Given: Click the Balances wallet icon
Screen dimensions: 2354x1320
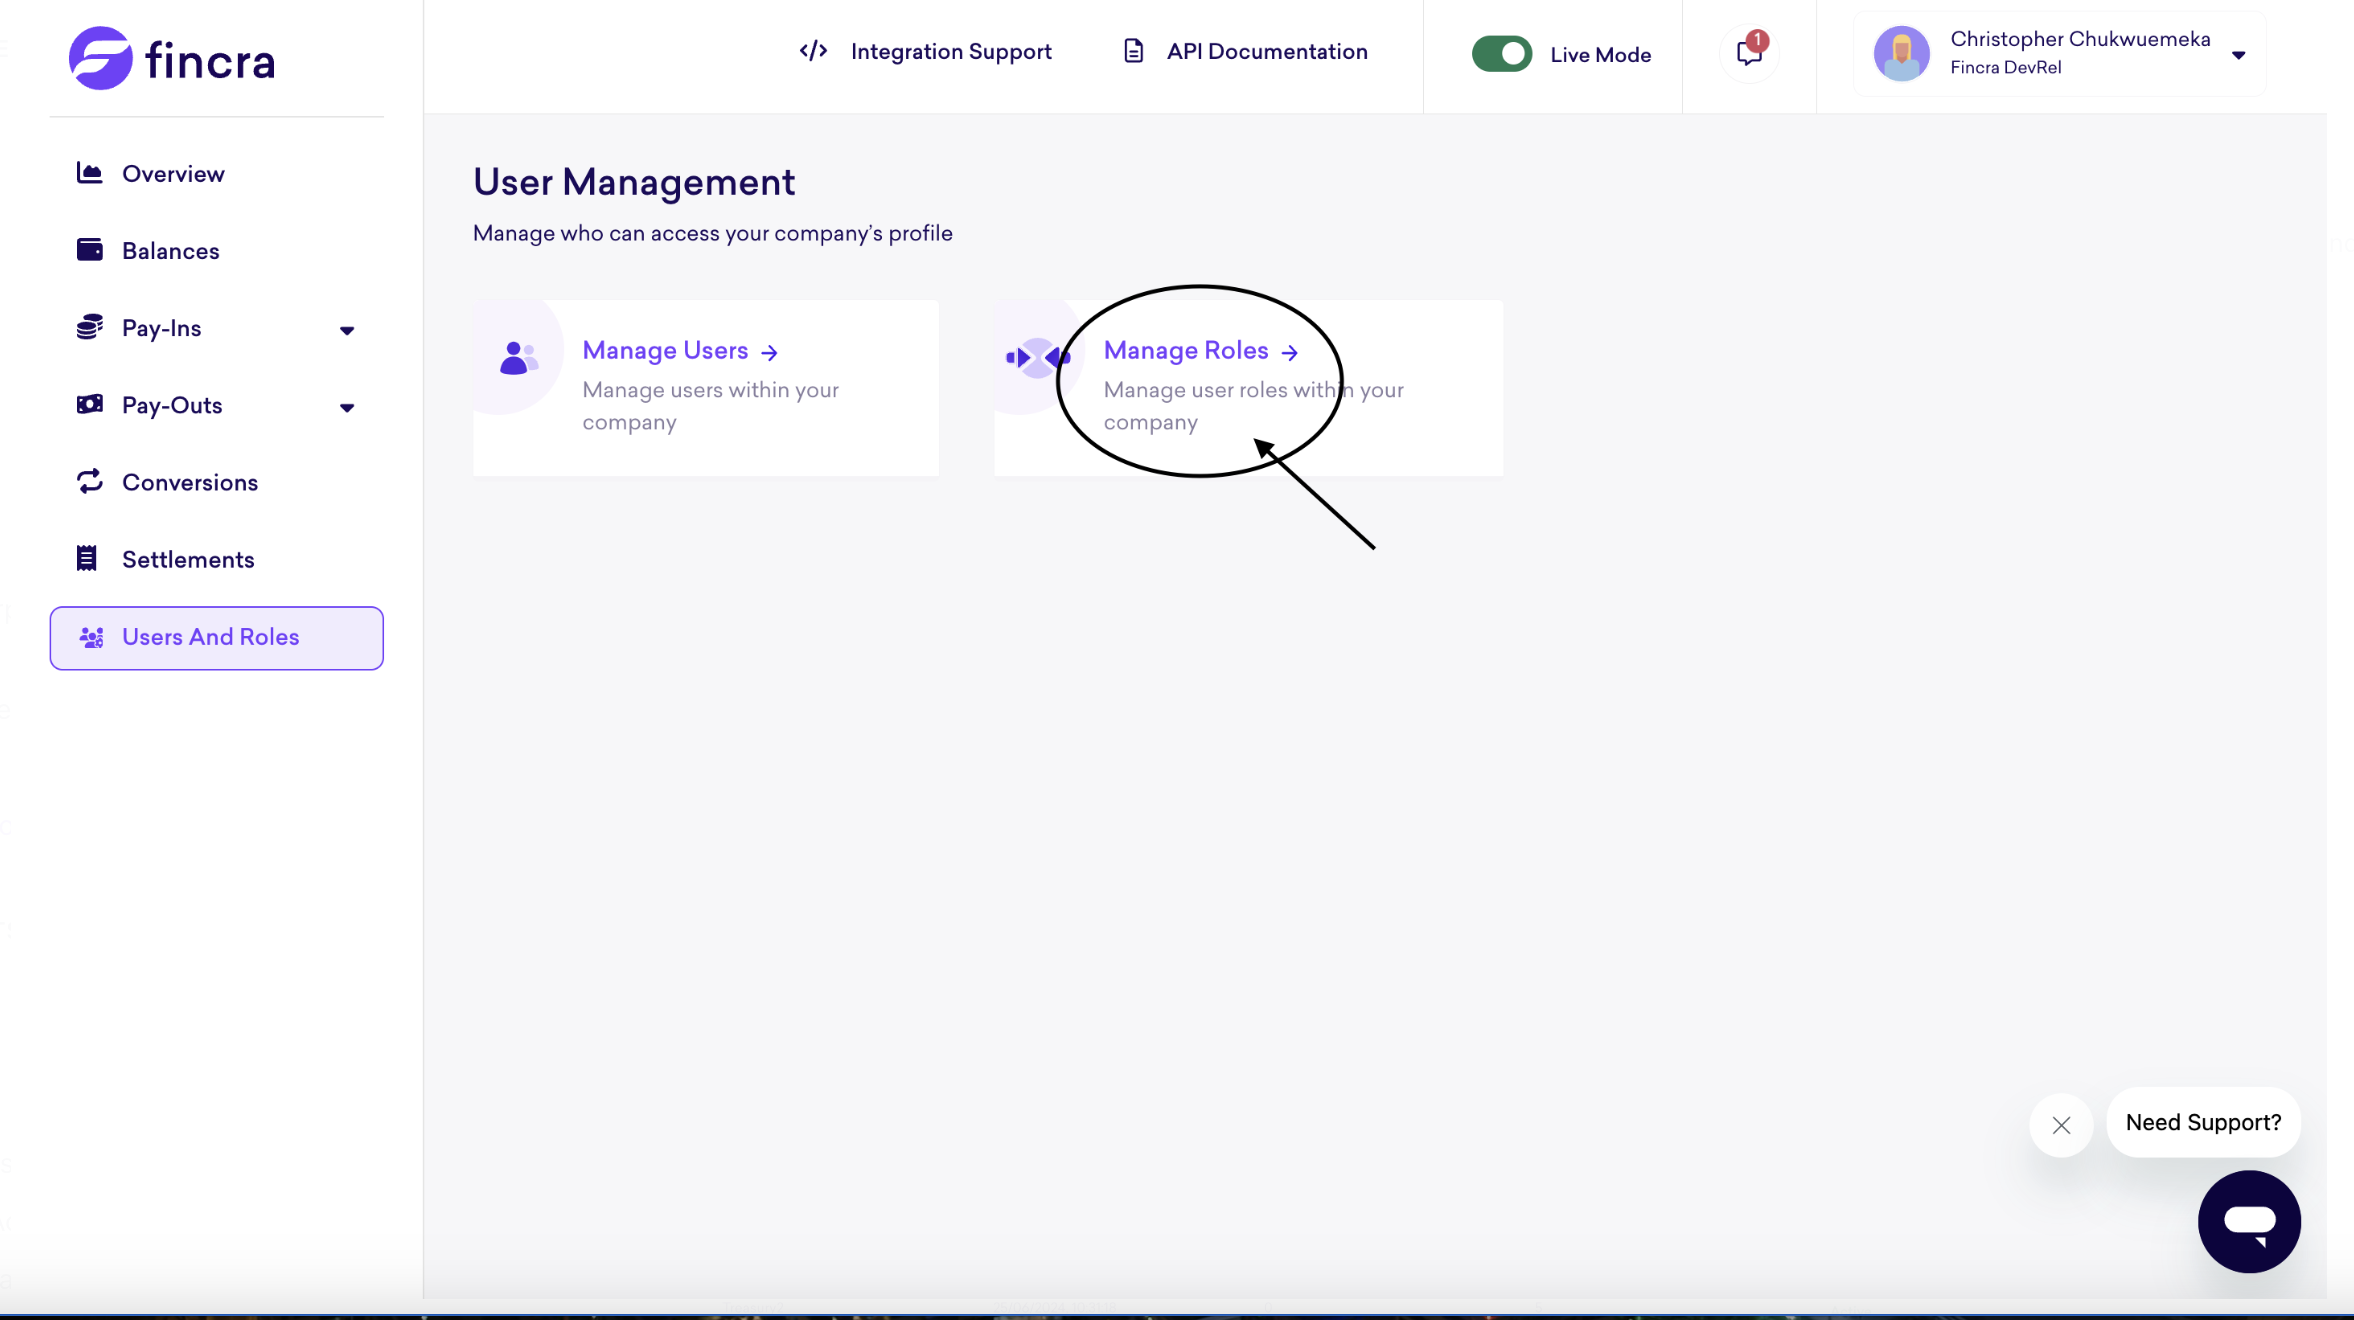Looking at the screenshot, I should [90, 250].
